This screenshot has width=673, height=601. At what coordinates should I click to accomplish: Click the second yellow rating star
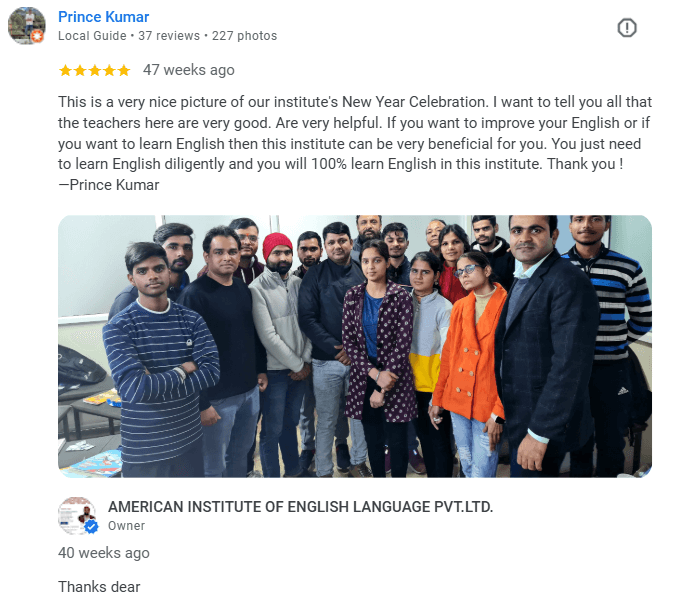pos(80,70)
